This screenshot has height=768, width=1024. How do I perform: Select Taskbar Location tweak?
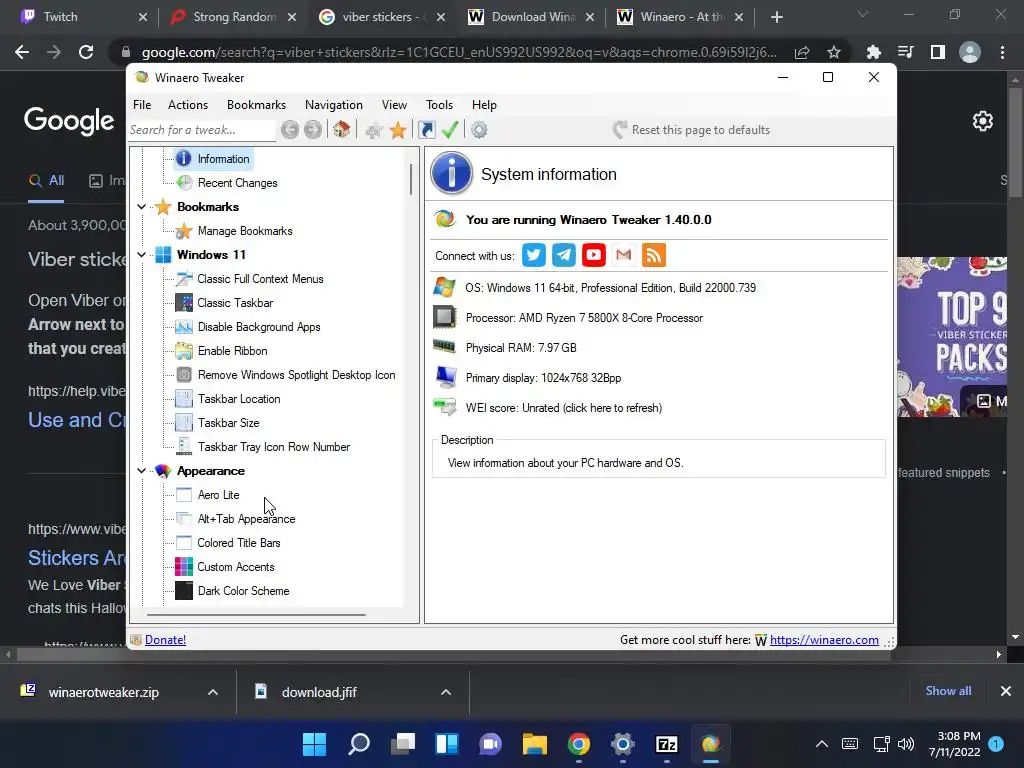pyautogui.click(x=239, y=399)
